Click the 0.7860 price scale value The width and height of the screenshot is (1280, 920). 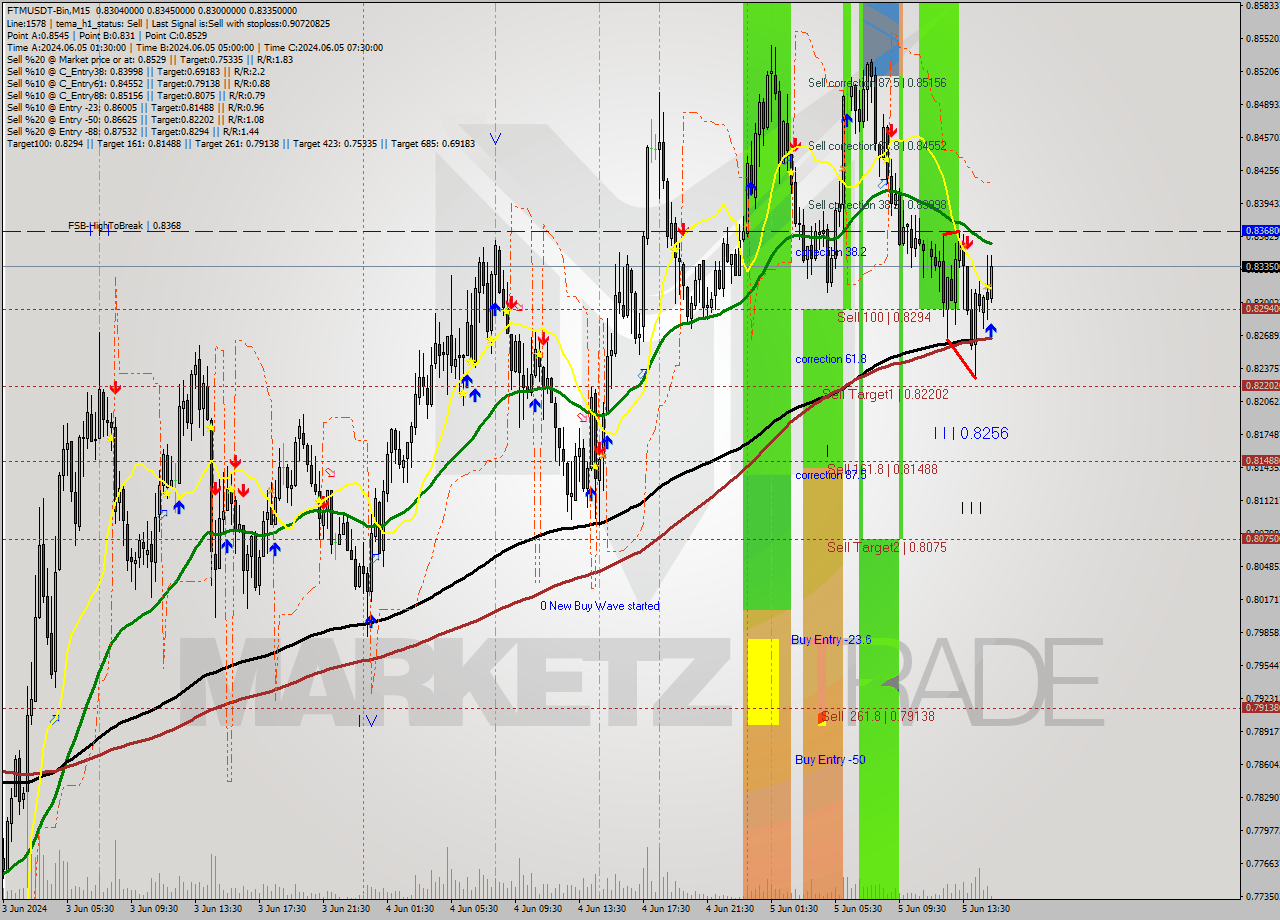click(x=1261, y=764)
